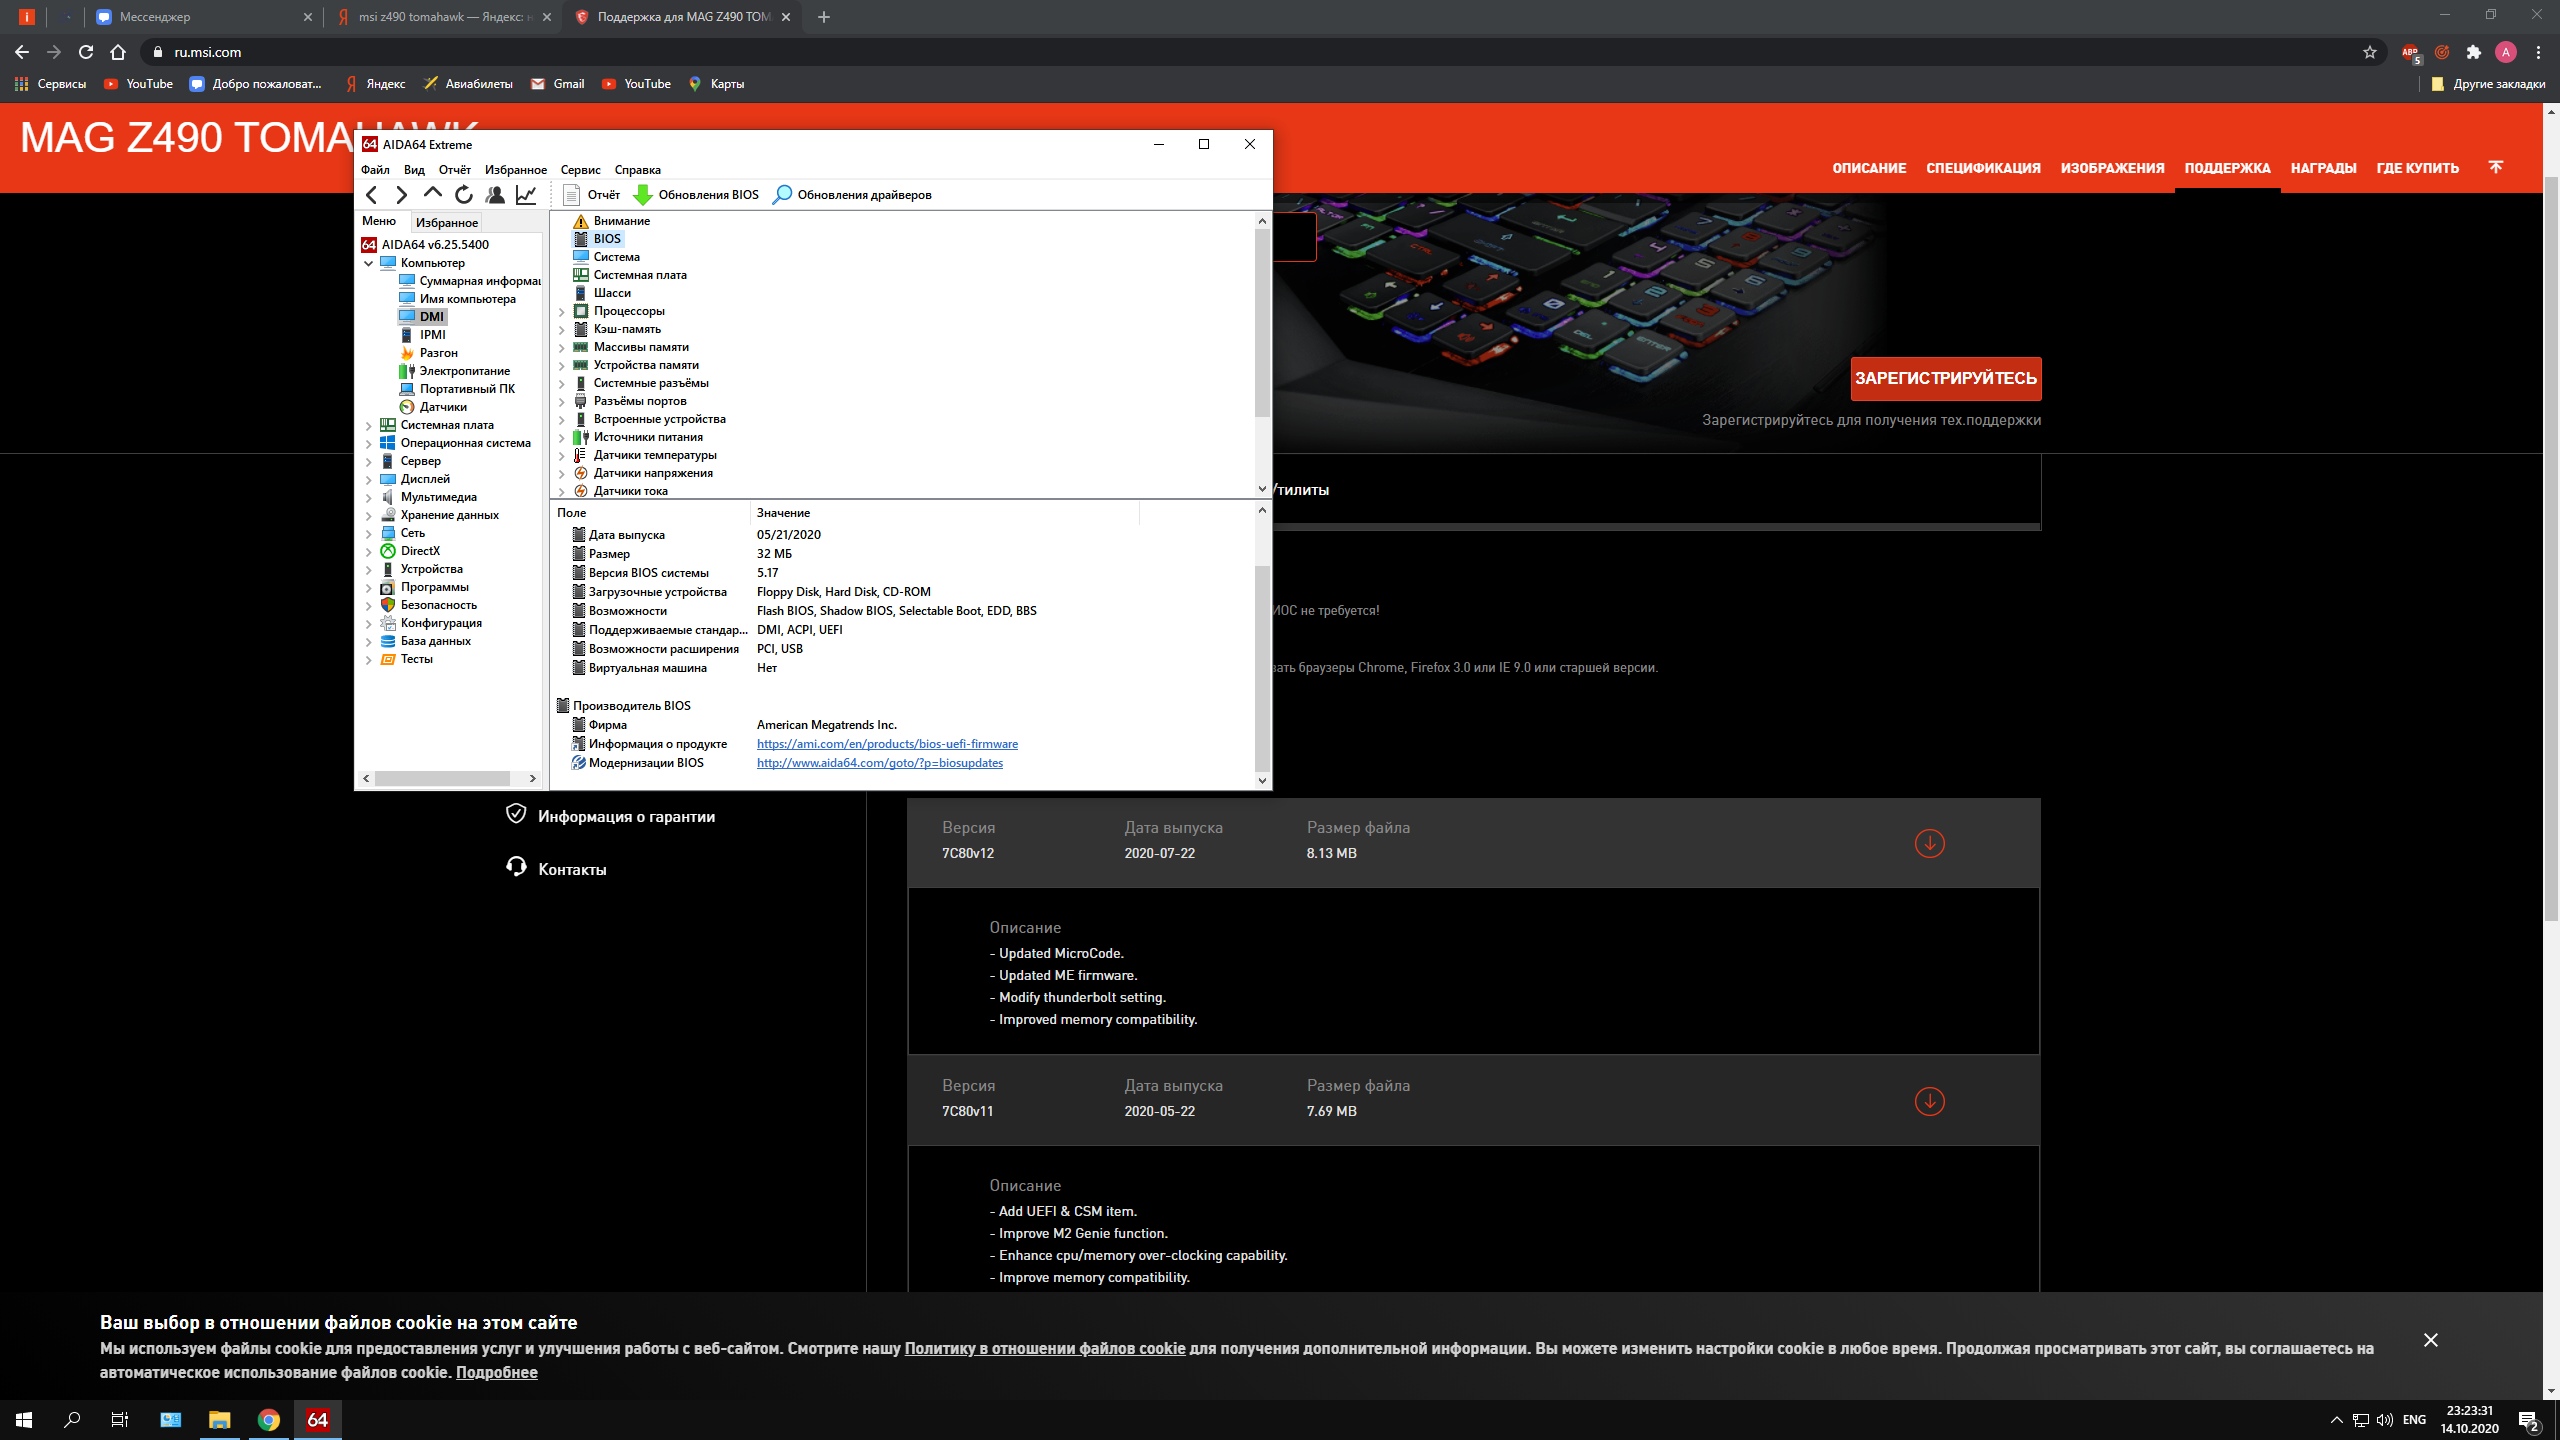Click the left pane horizontal scrollbar
2560x1440 pixels.
(x=442, y=778)
